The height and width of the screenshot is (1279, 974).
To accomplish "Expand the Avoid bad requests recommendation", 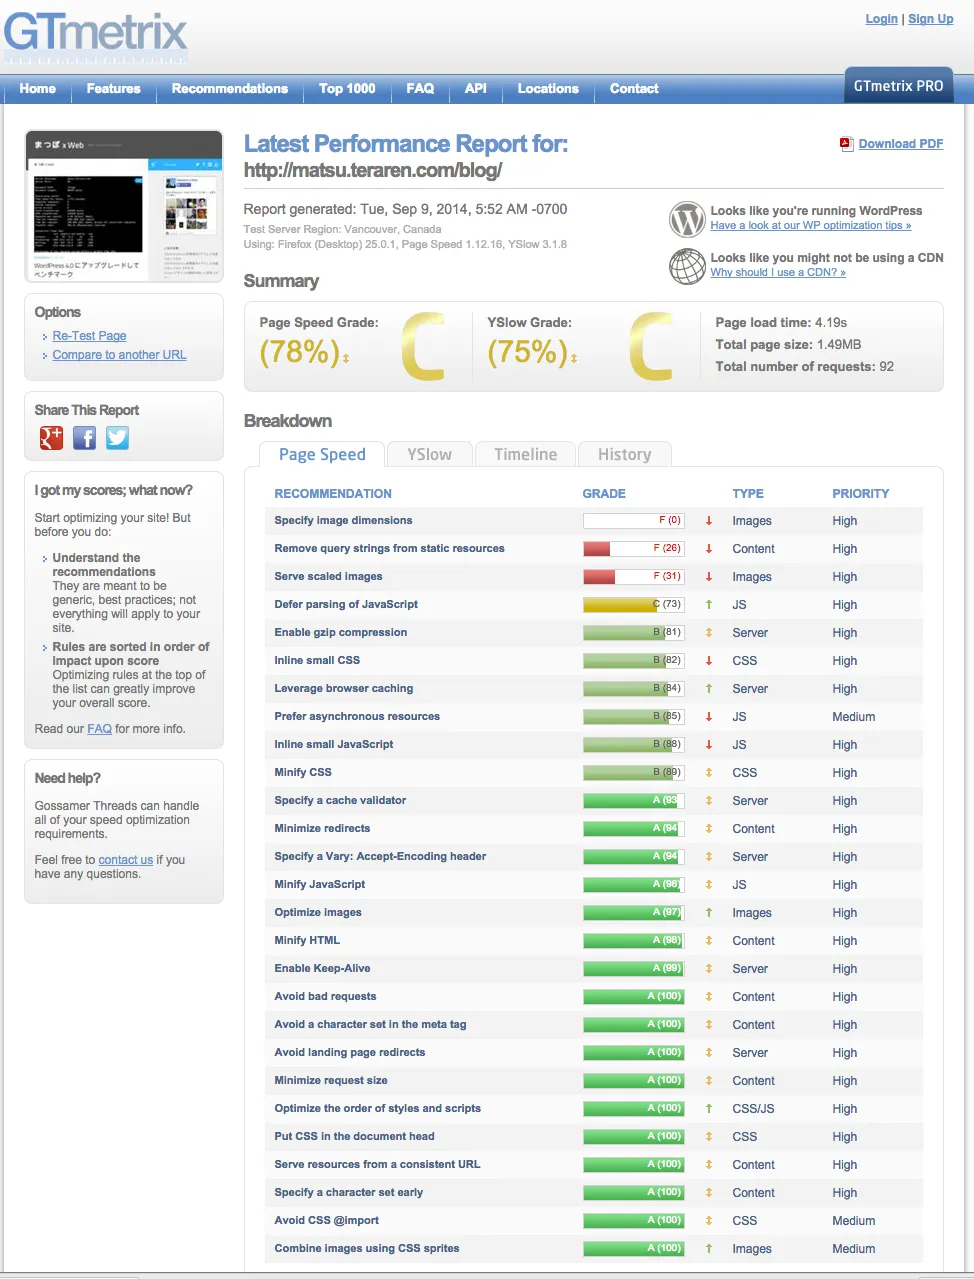I will (x=325, y=996).
